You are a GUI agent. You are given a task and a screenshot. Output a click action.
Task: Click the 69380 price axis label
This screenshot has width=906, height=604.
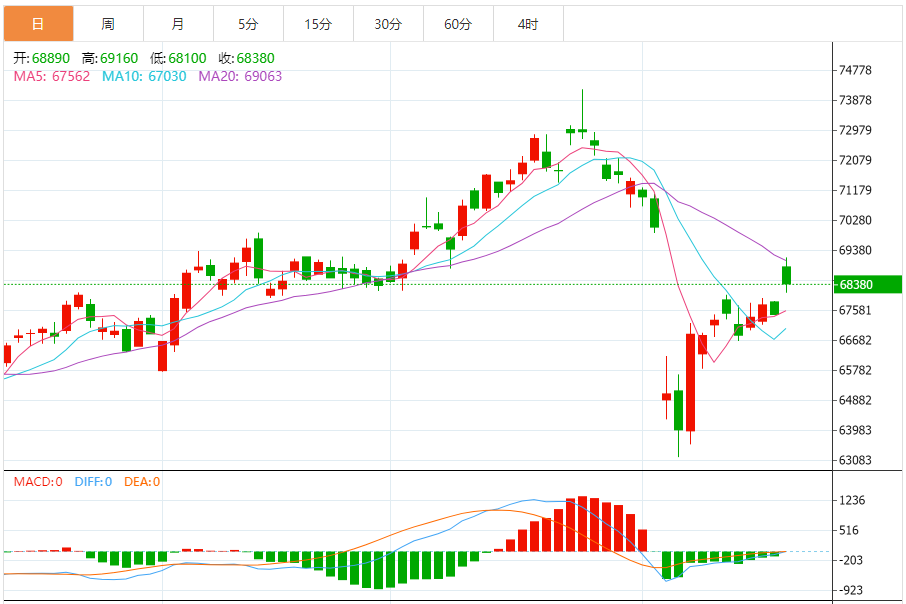coord(855,250)
